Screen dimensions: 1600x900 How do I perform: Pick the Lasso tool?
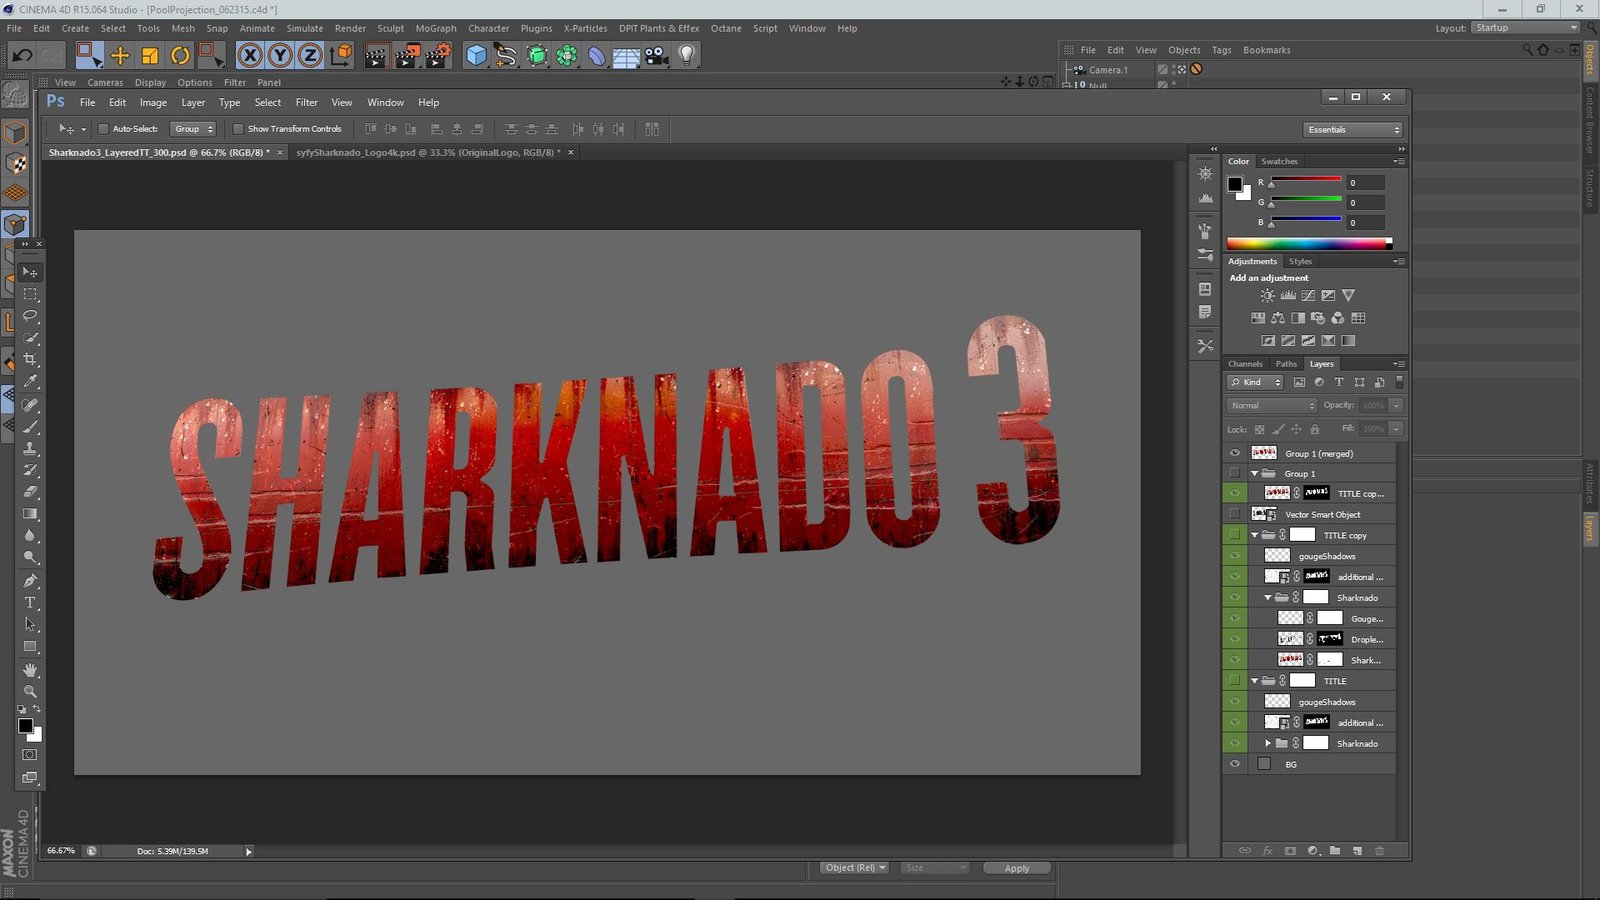(30, 316)
